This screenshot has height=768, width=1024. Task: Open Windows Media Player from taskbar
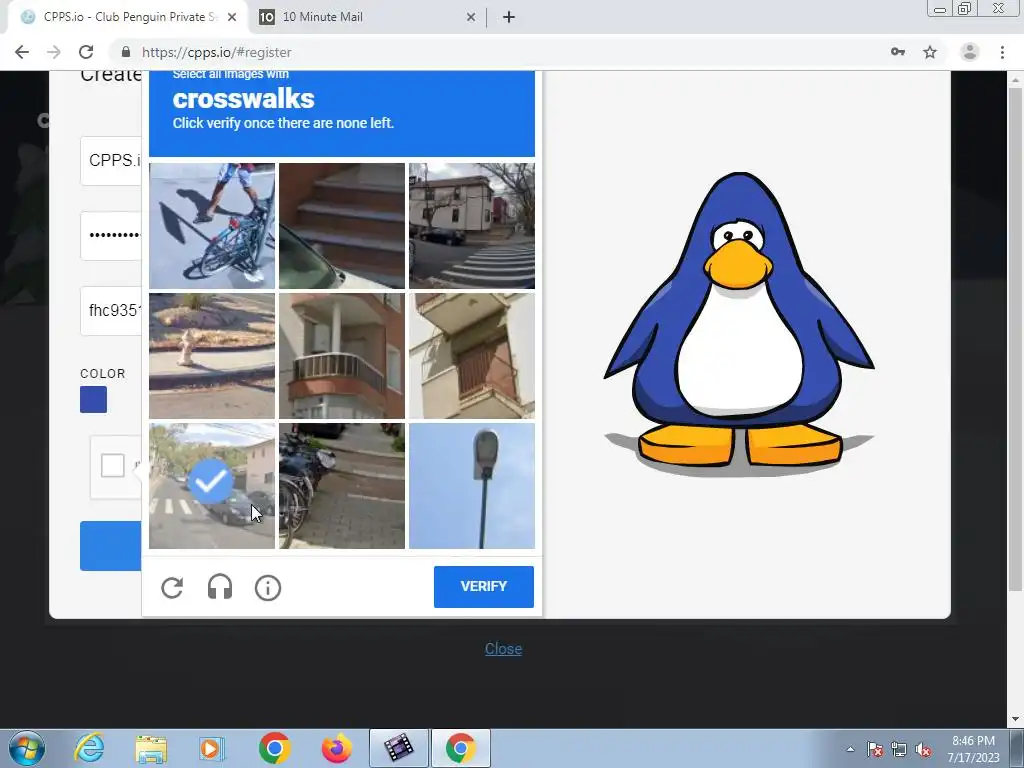click(x=212, y=748)
